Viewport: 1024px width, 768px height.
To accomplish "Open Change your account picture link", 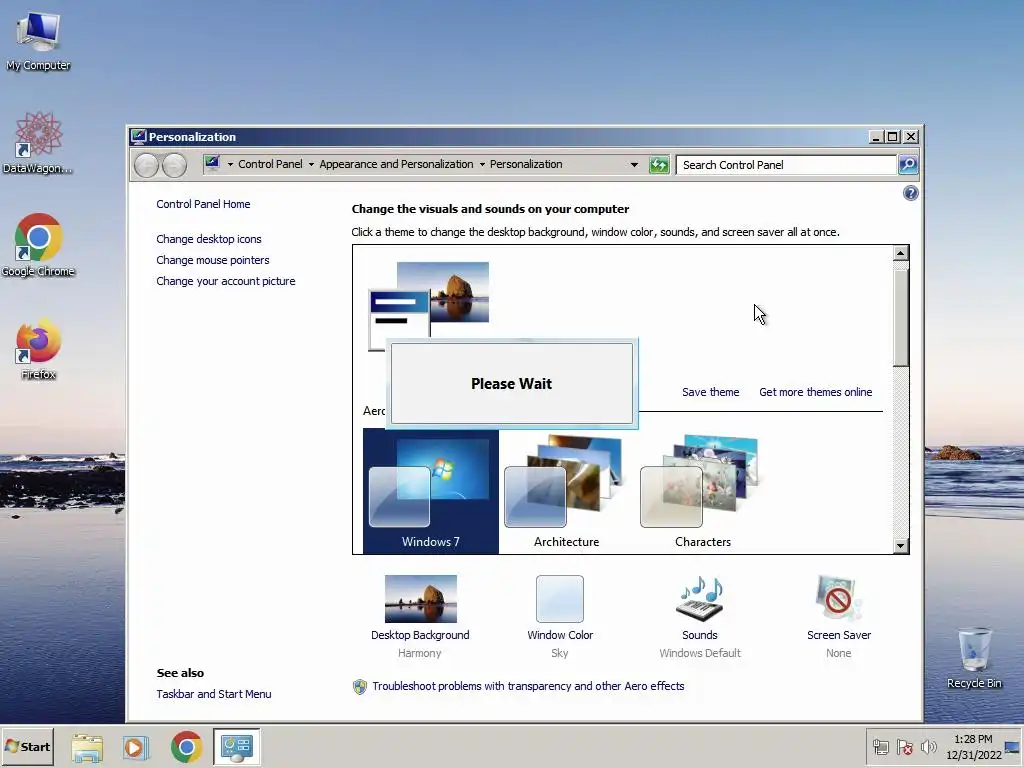I will tap(225, 281).
